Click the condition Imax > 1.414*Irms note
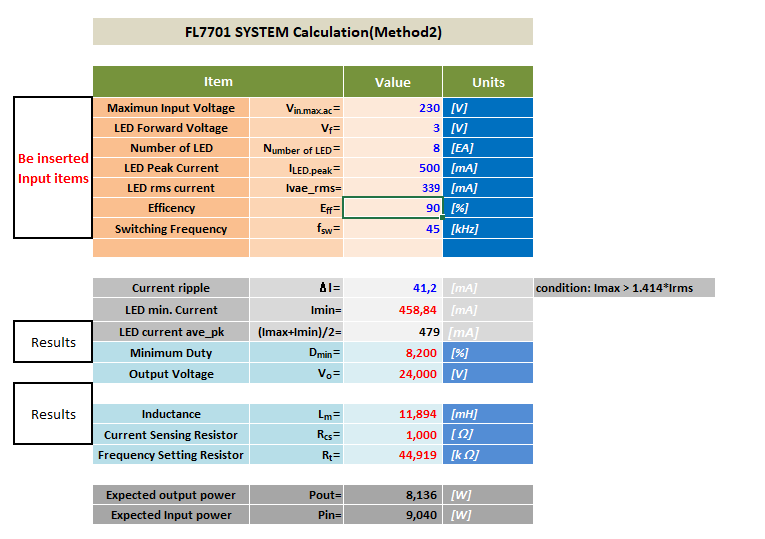 (x=624, y=288)
